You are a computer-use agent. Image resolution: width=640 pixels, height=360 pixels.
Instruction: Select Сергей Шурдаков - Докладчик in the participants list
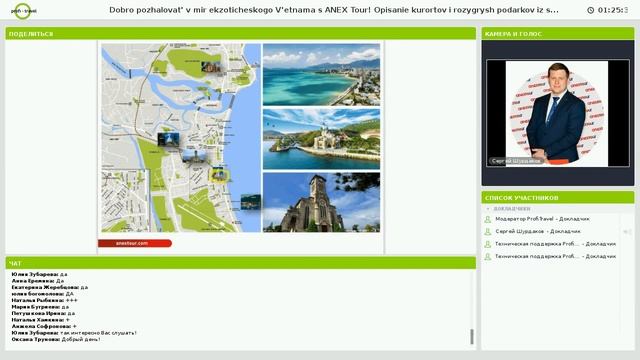(538, 231)
